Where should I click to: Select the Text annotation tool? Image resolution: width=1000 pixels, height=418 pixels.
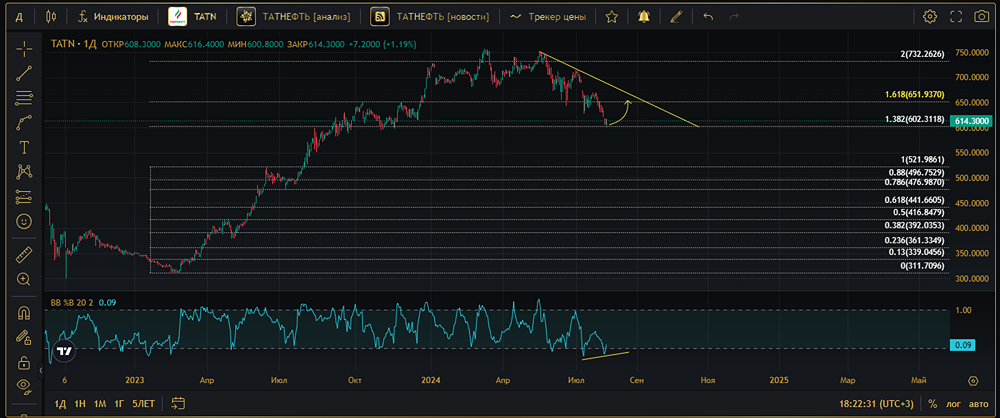24,147
